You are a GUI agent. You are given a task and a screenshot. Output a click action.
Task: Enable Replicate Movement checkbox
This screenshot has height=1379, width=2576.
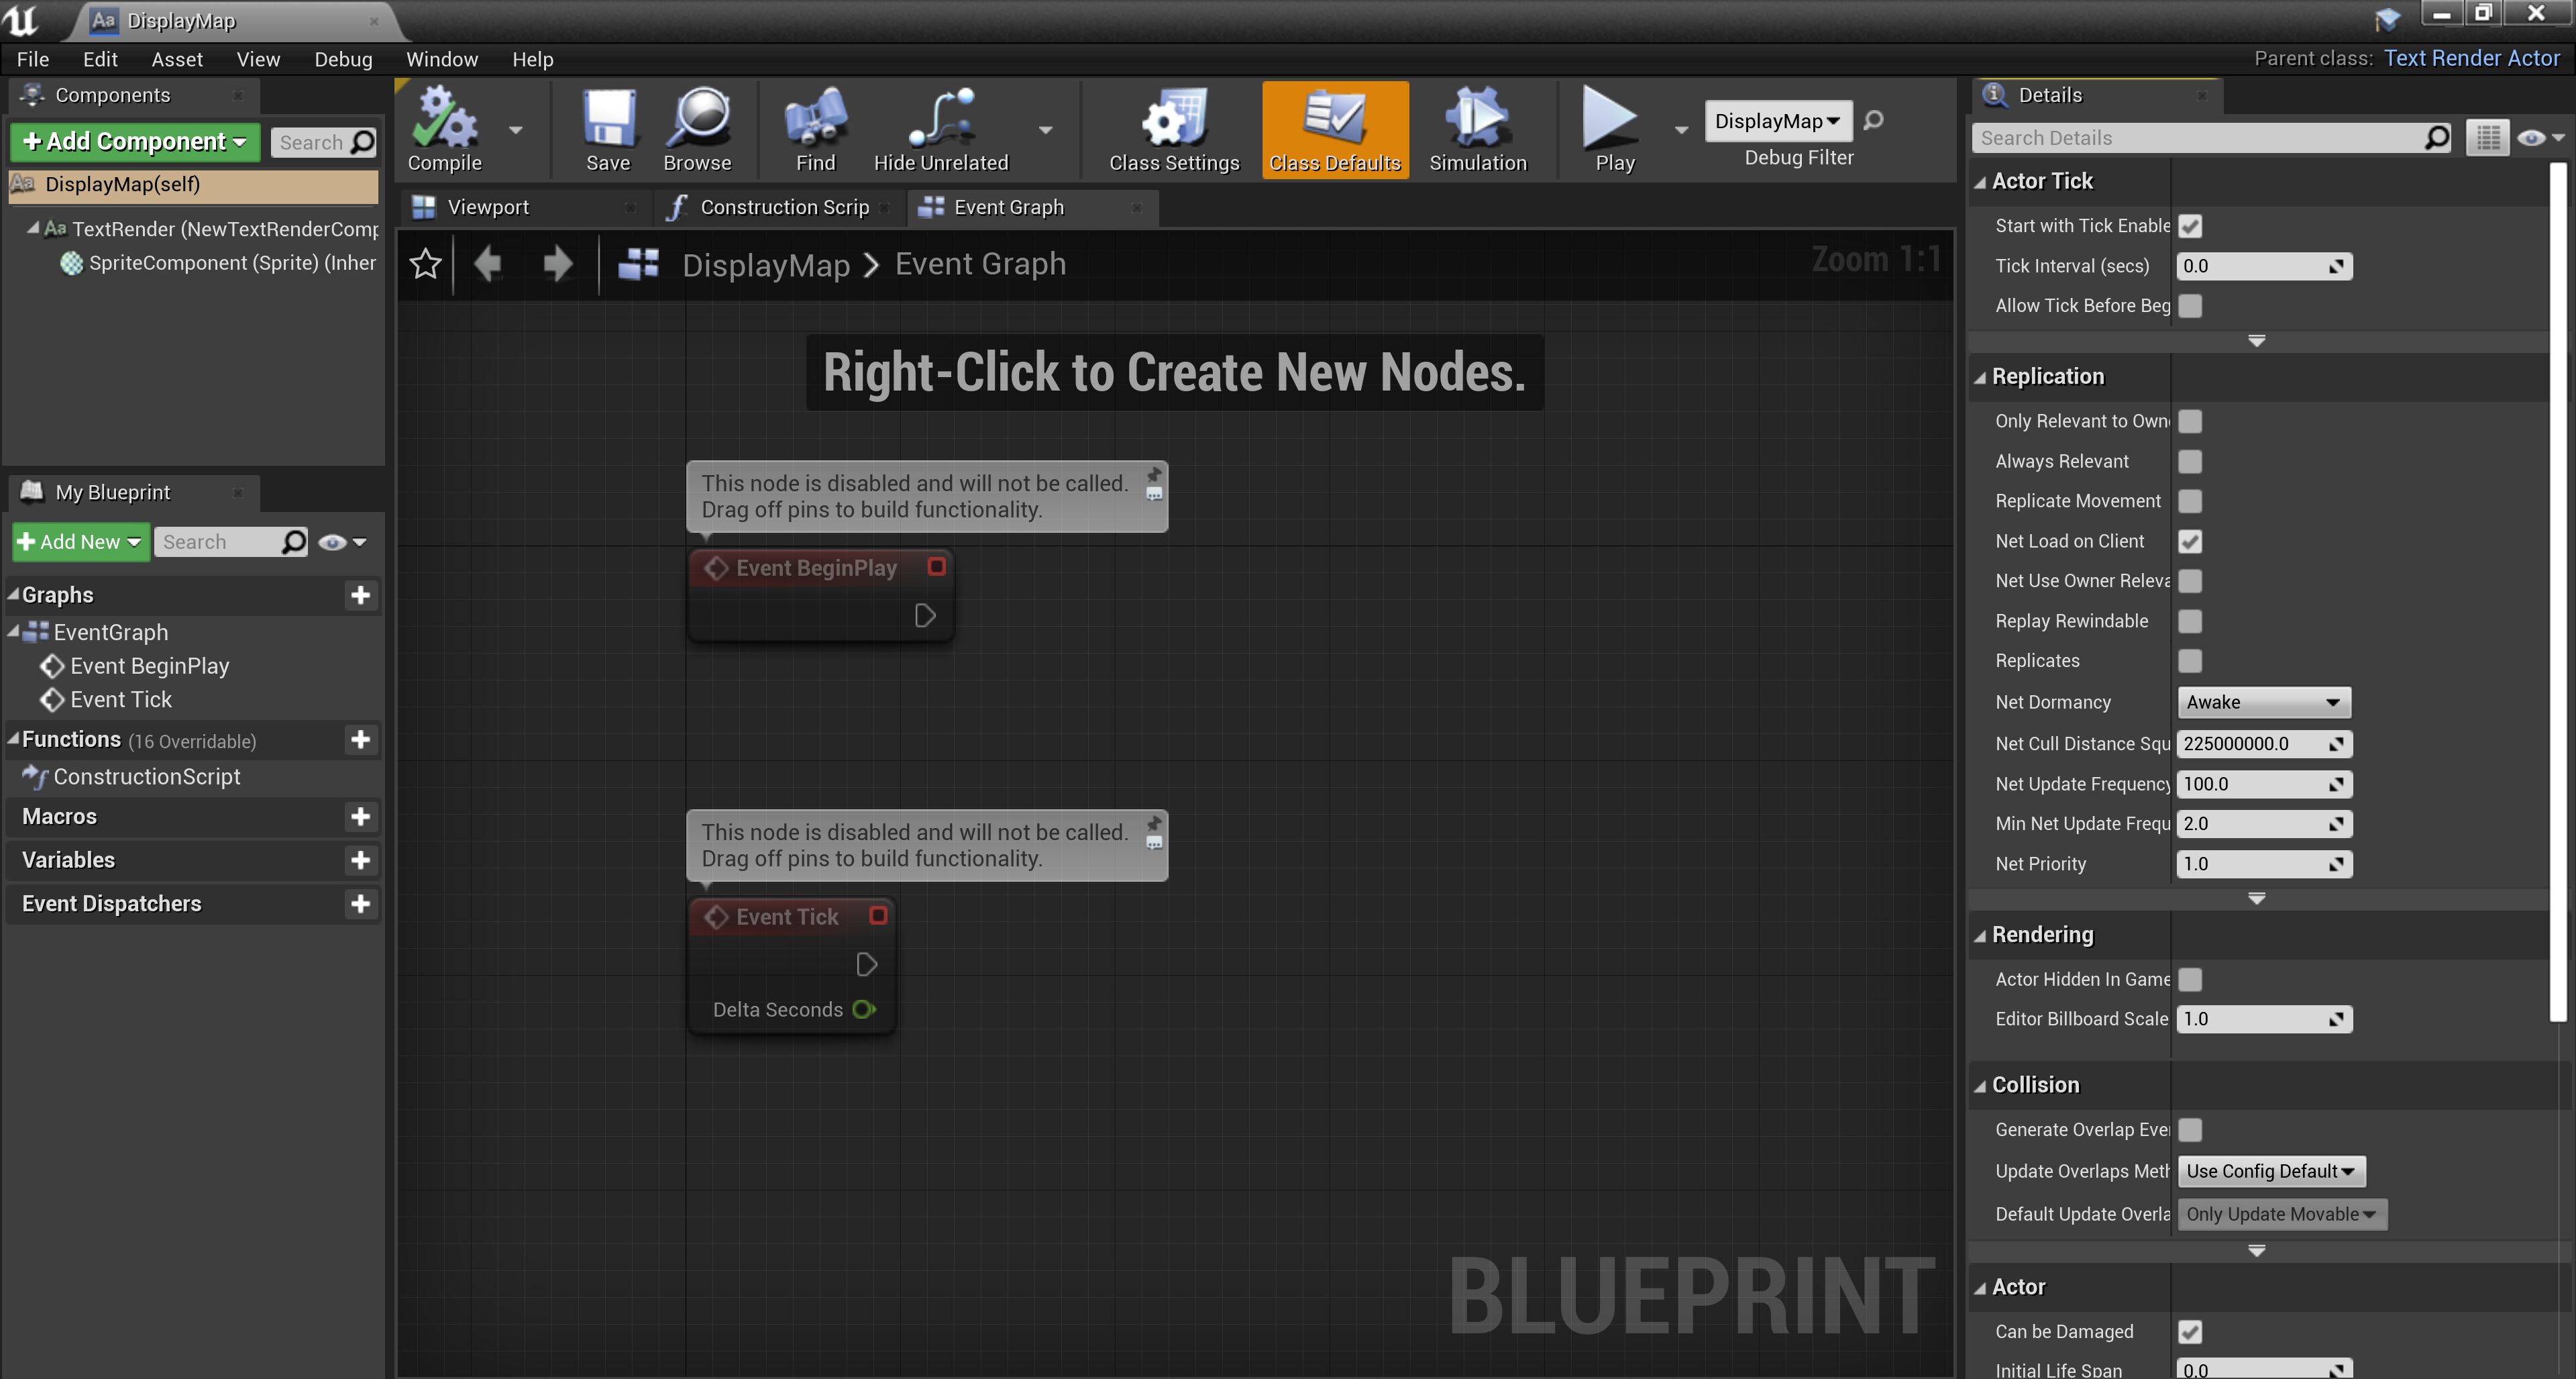pos(2190,501)
